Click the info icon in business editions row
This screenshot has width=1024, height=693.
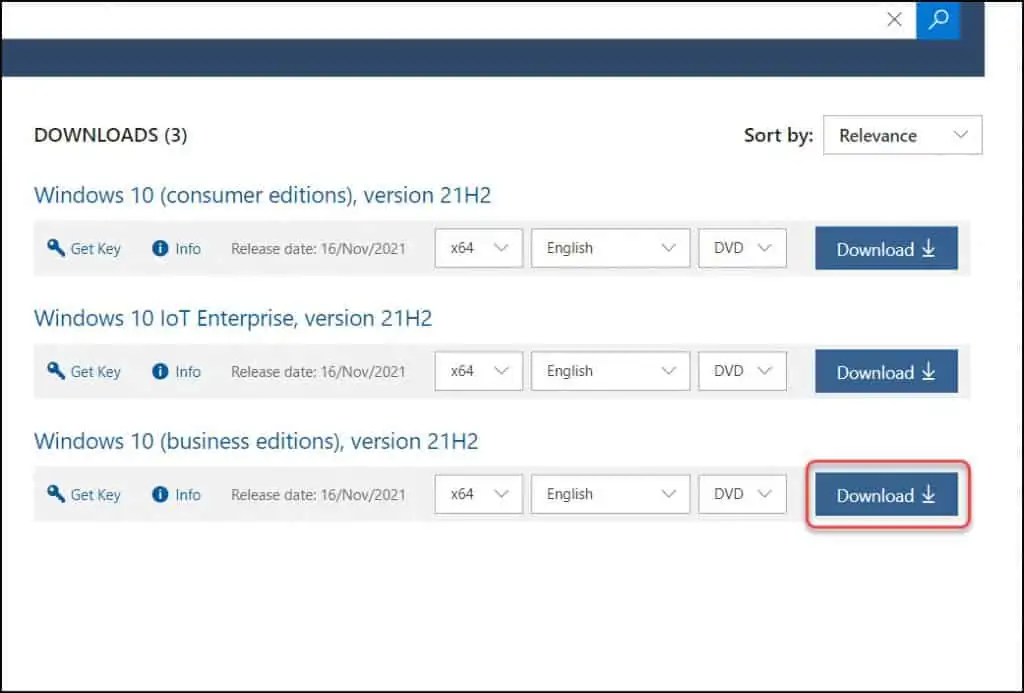coord(160,494)
